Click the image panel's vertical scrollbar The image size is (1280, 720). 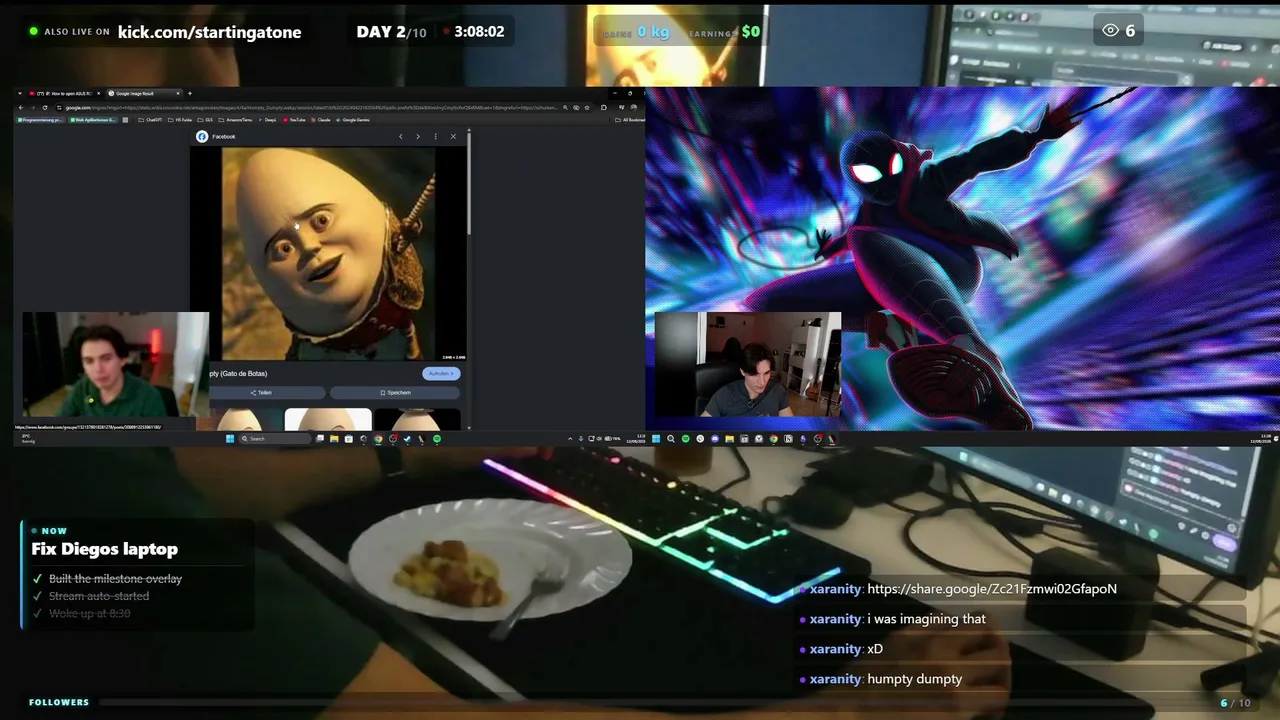tap(468, 185)
